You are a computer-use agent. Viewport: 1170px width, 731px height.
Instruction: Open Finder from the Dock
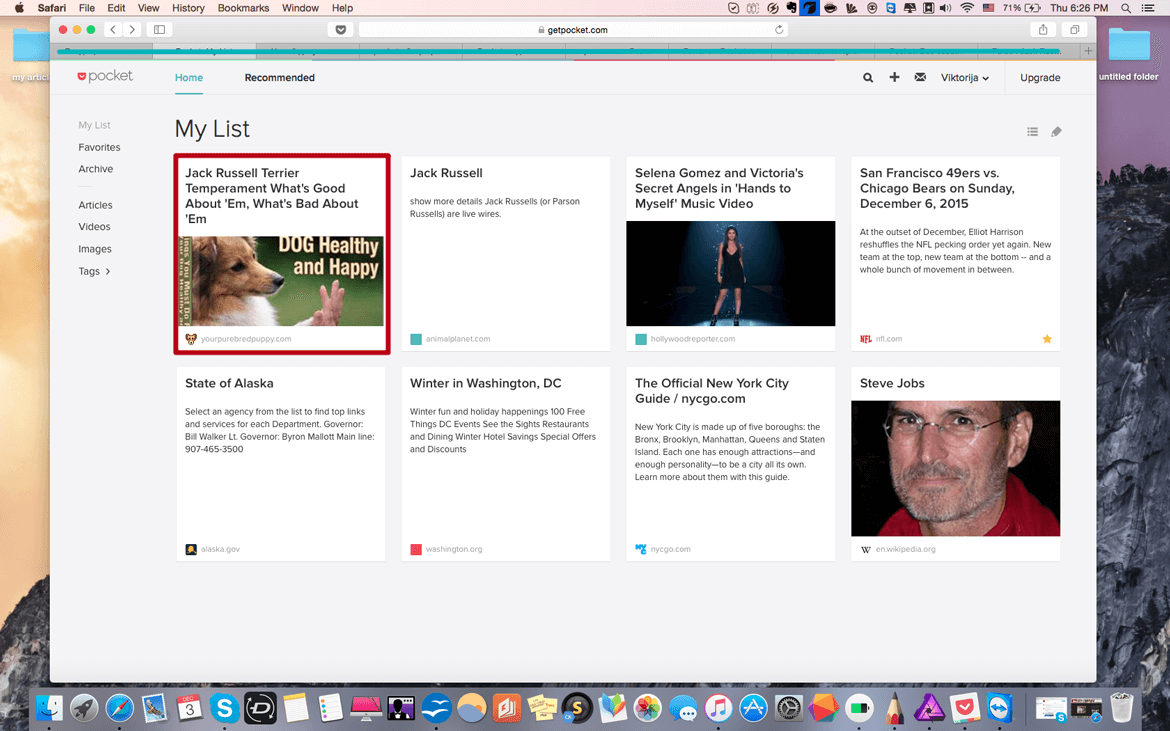[x=49, y=707]
